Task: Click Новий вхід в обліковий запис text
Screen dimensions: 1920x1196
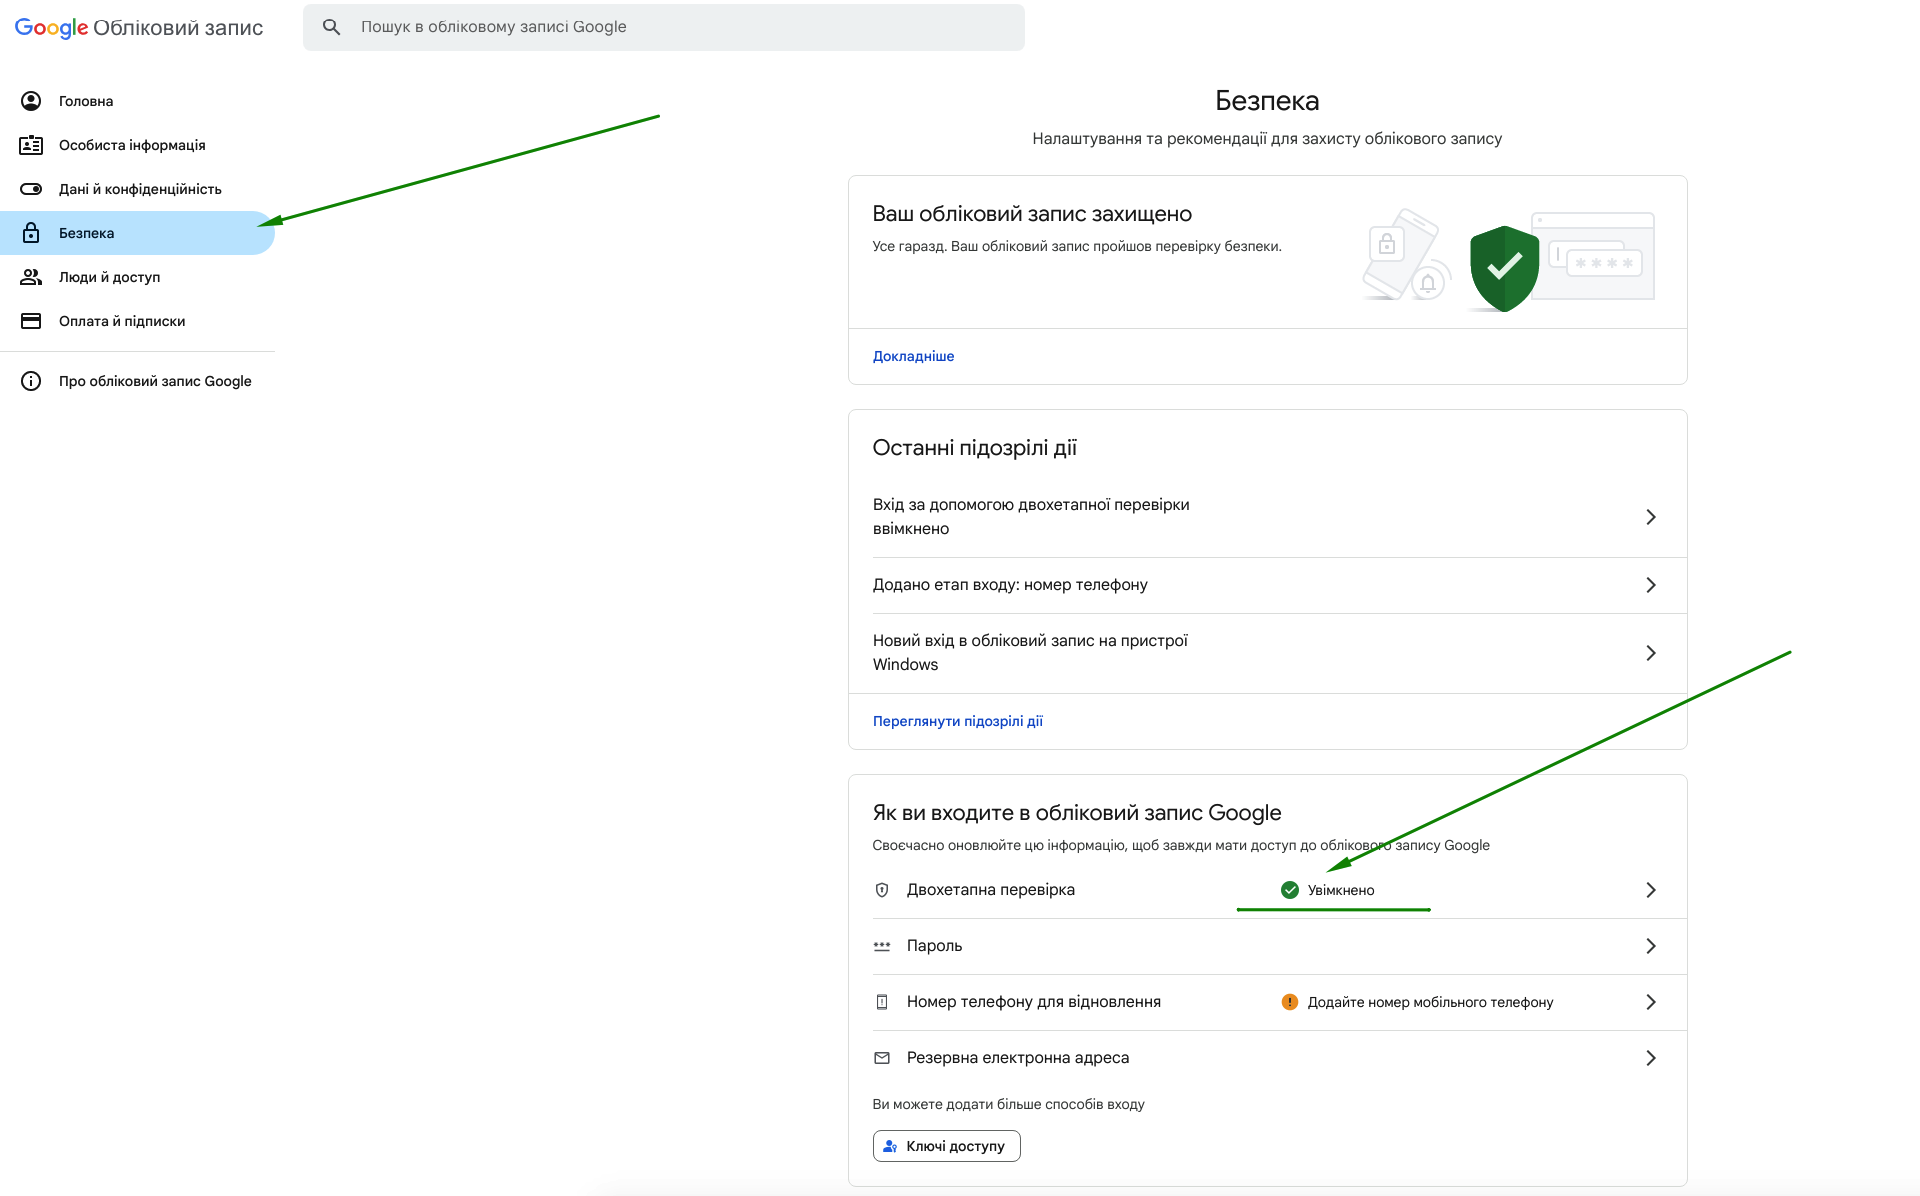Action: point(1030,652)
